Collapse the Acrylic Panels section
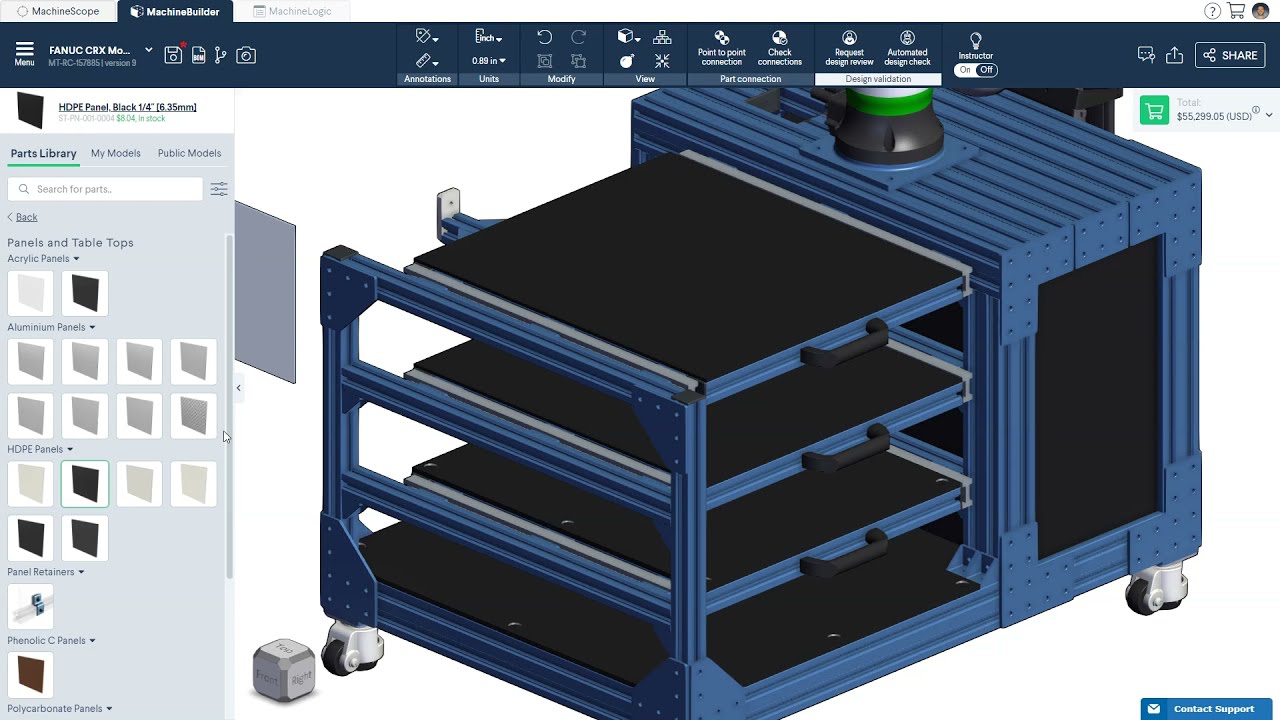The height and width of the screenshot is (720, 1280). [76, 259]
